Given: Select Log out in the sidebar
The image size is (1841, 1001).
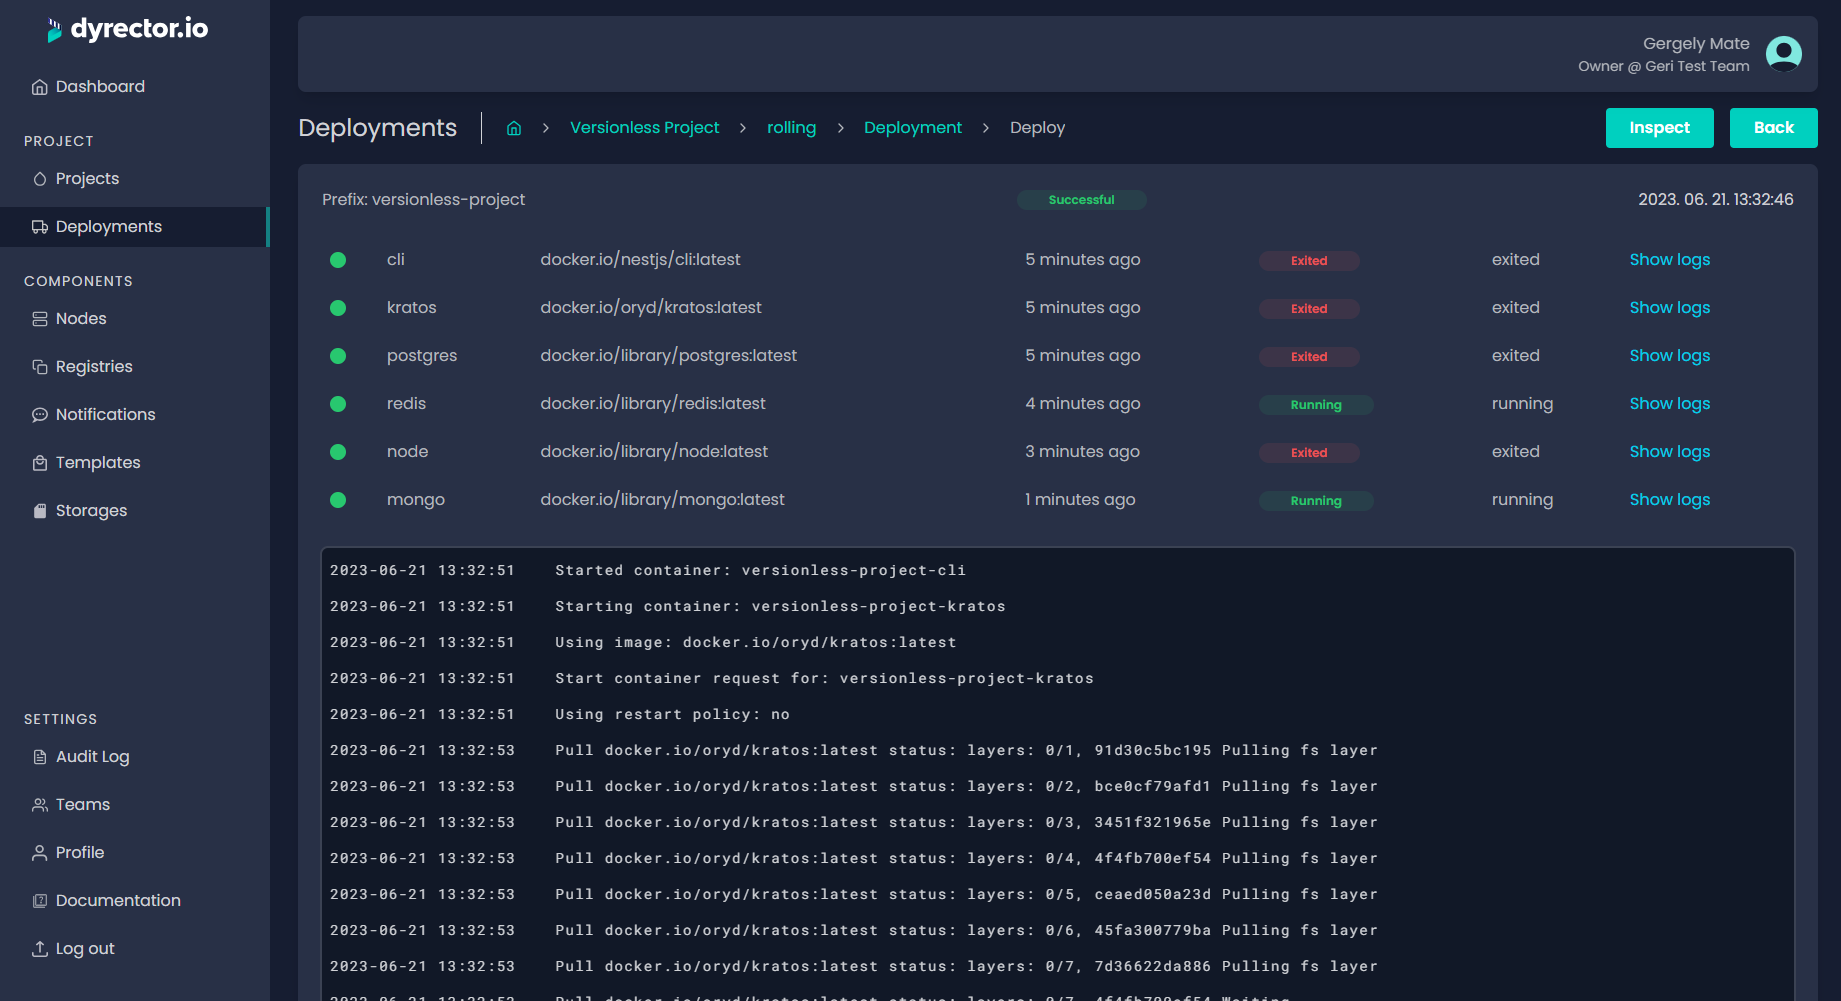Looking at the screenshot, I should [x=84, y=949].
